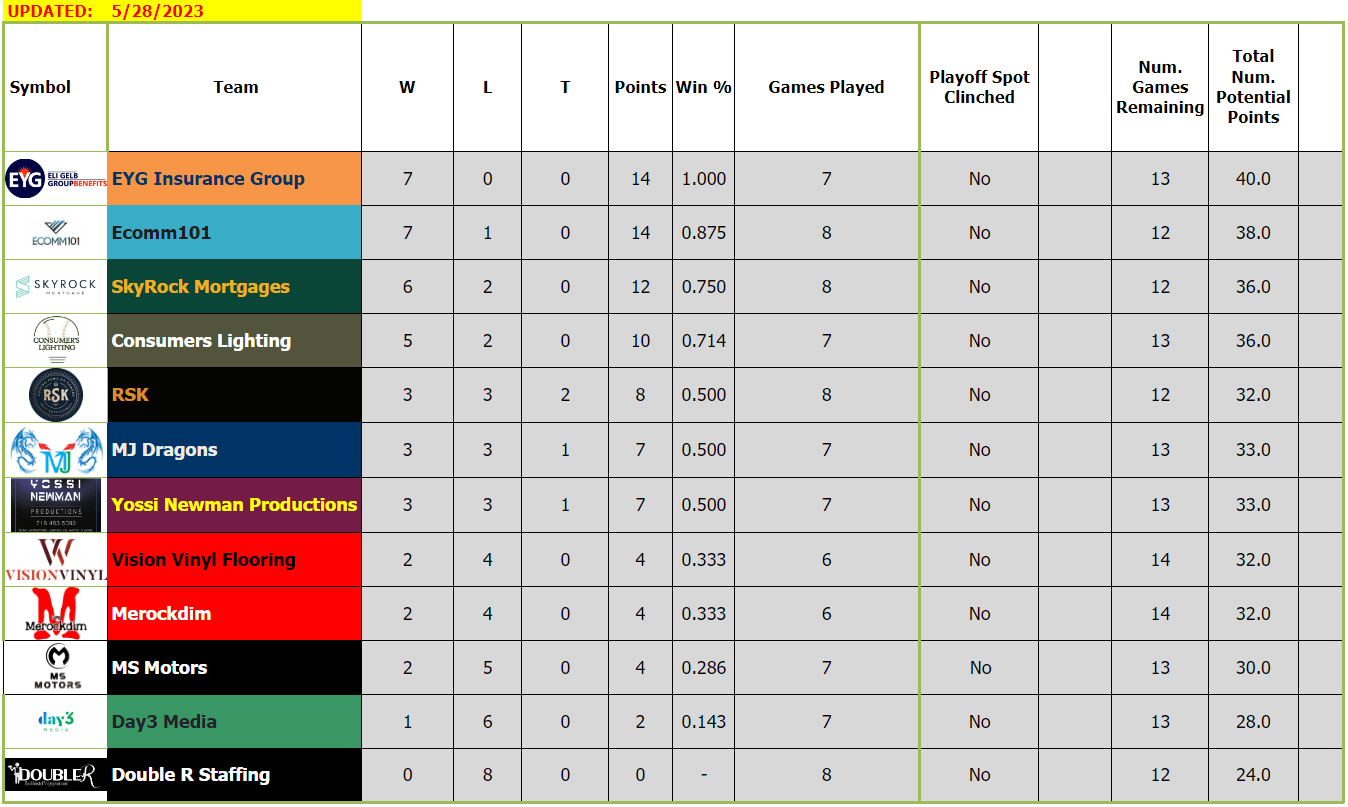
Task: Click the W column header
Action: (x=407, y=87)
